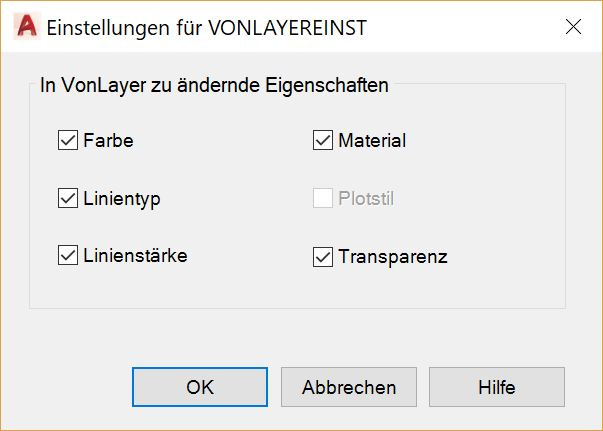This screenshot has height=431, width=603.
Task: Disable the Linienstärke checkbox box
Action: [68, 255]
